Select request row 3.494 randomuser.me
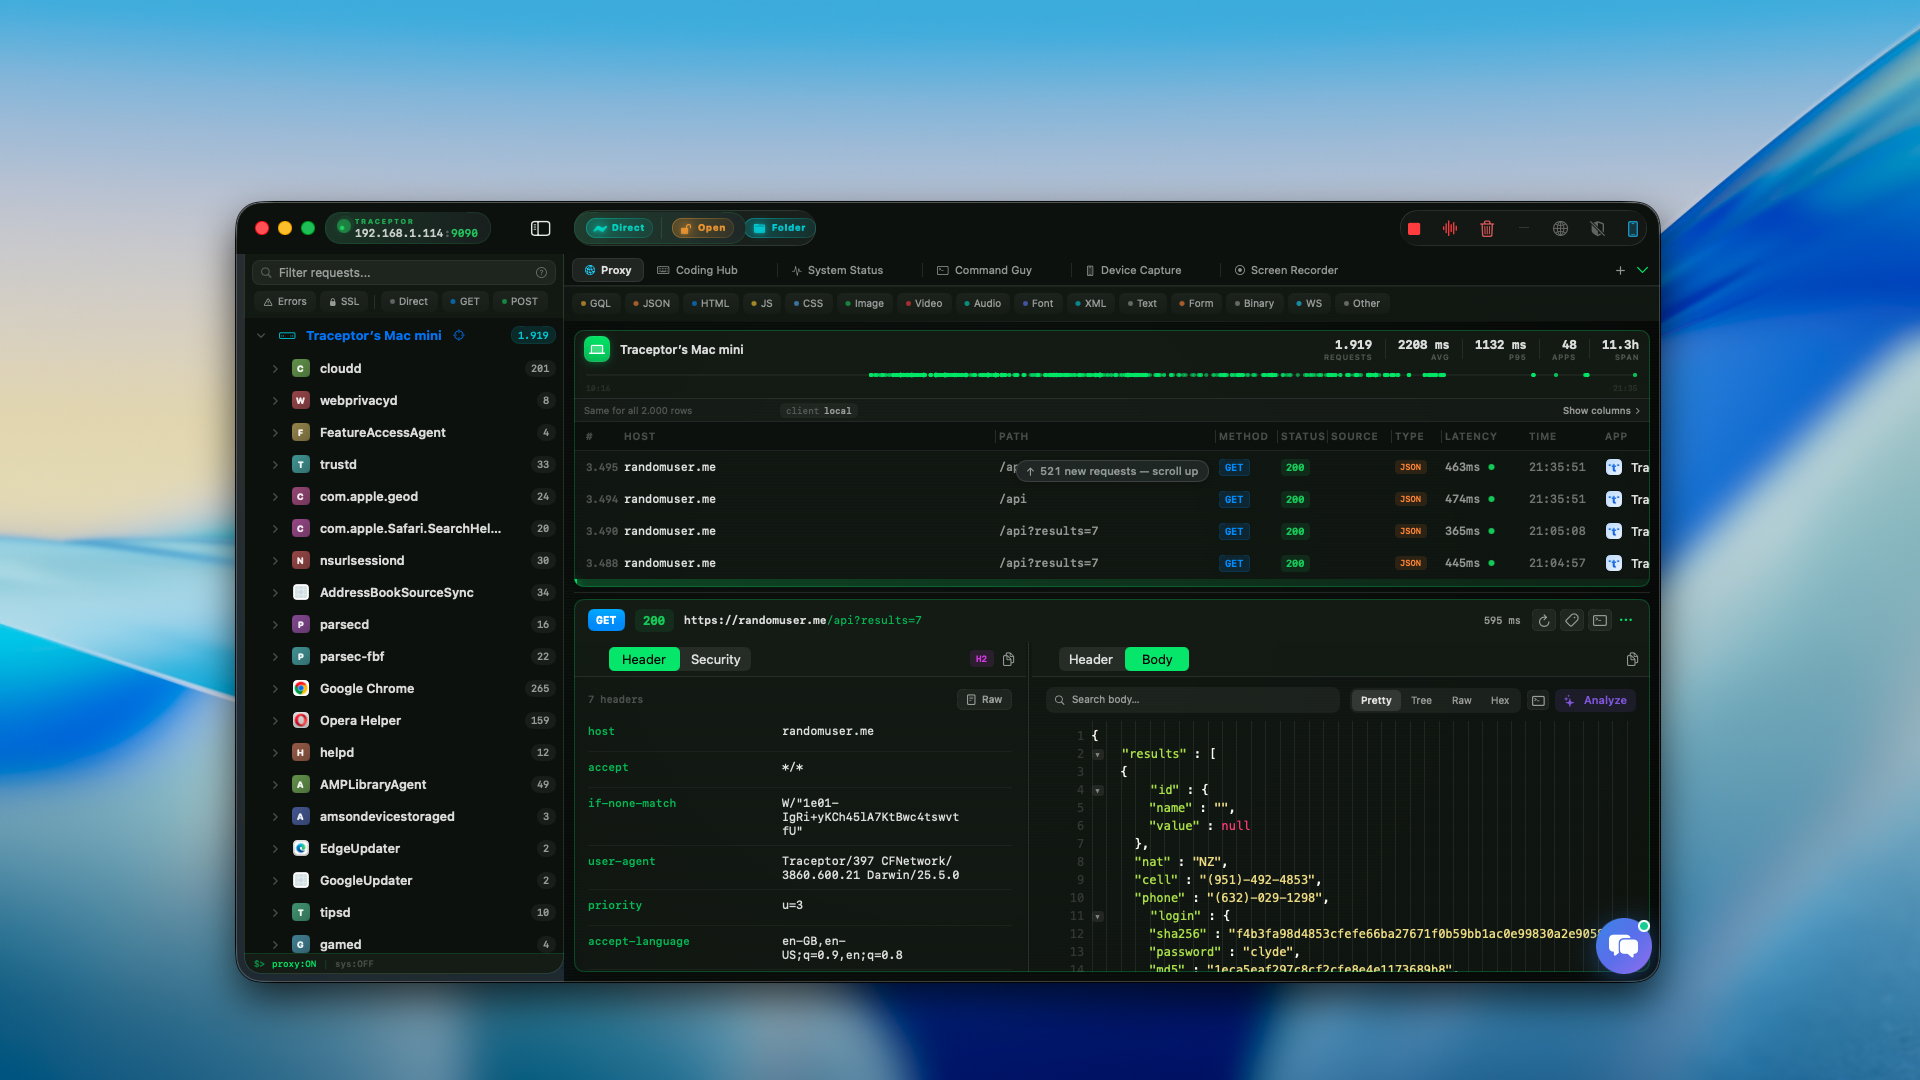Image resolution: width=1920 pixels, height=1080 pixels. [1112, 499]
